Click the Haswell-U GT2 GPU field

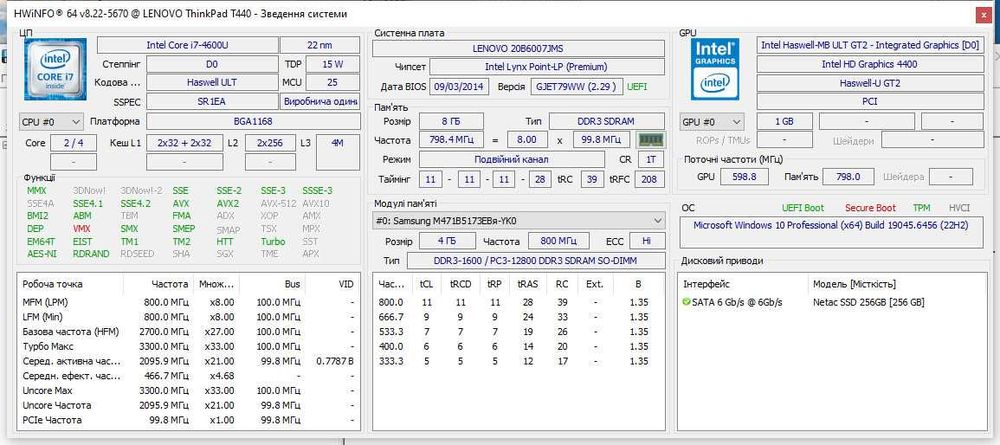[869, 84]
